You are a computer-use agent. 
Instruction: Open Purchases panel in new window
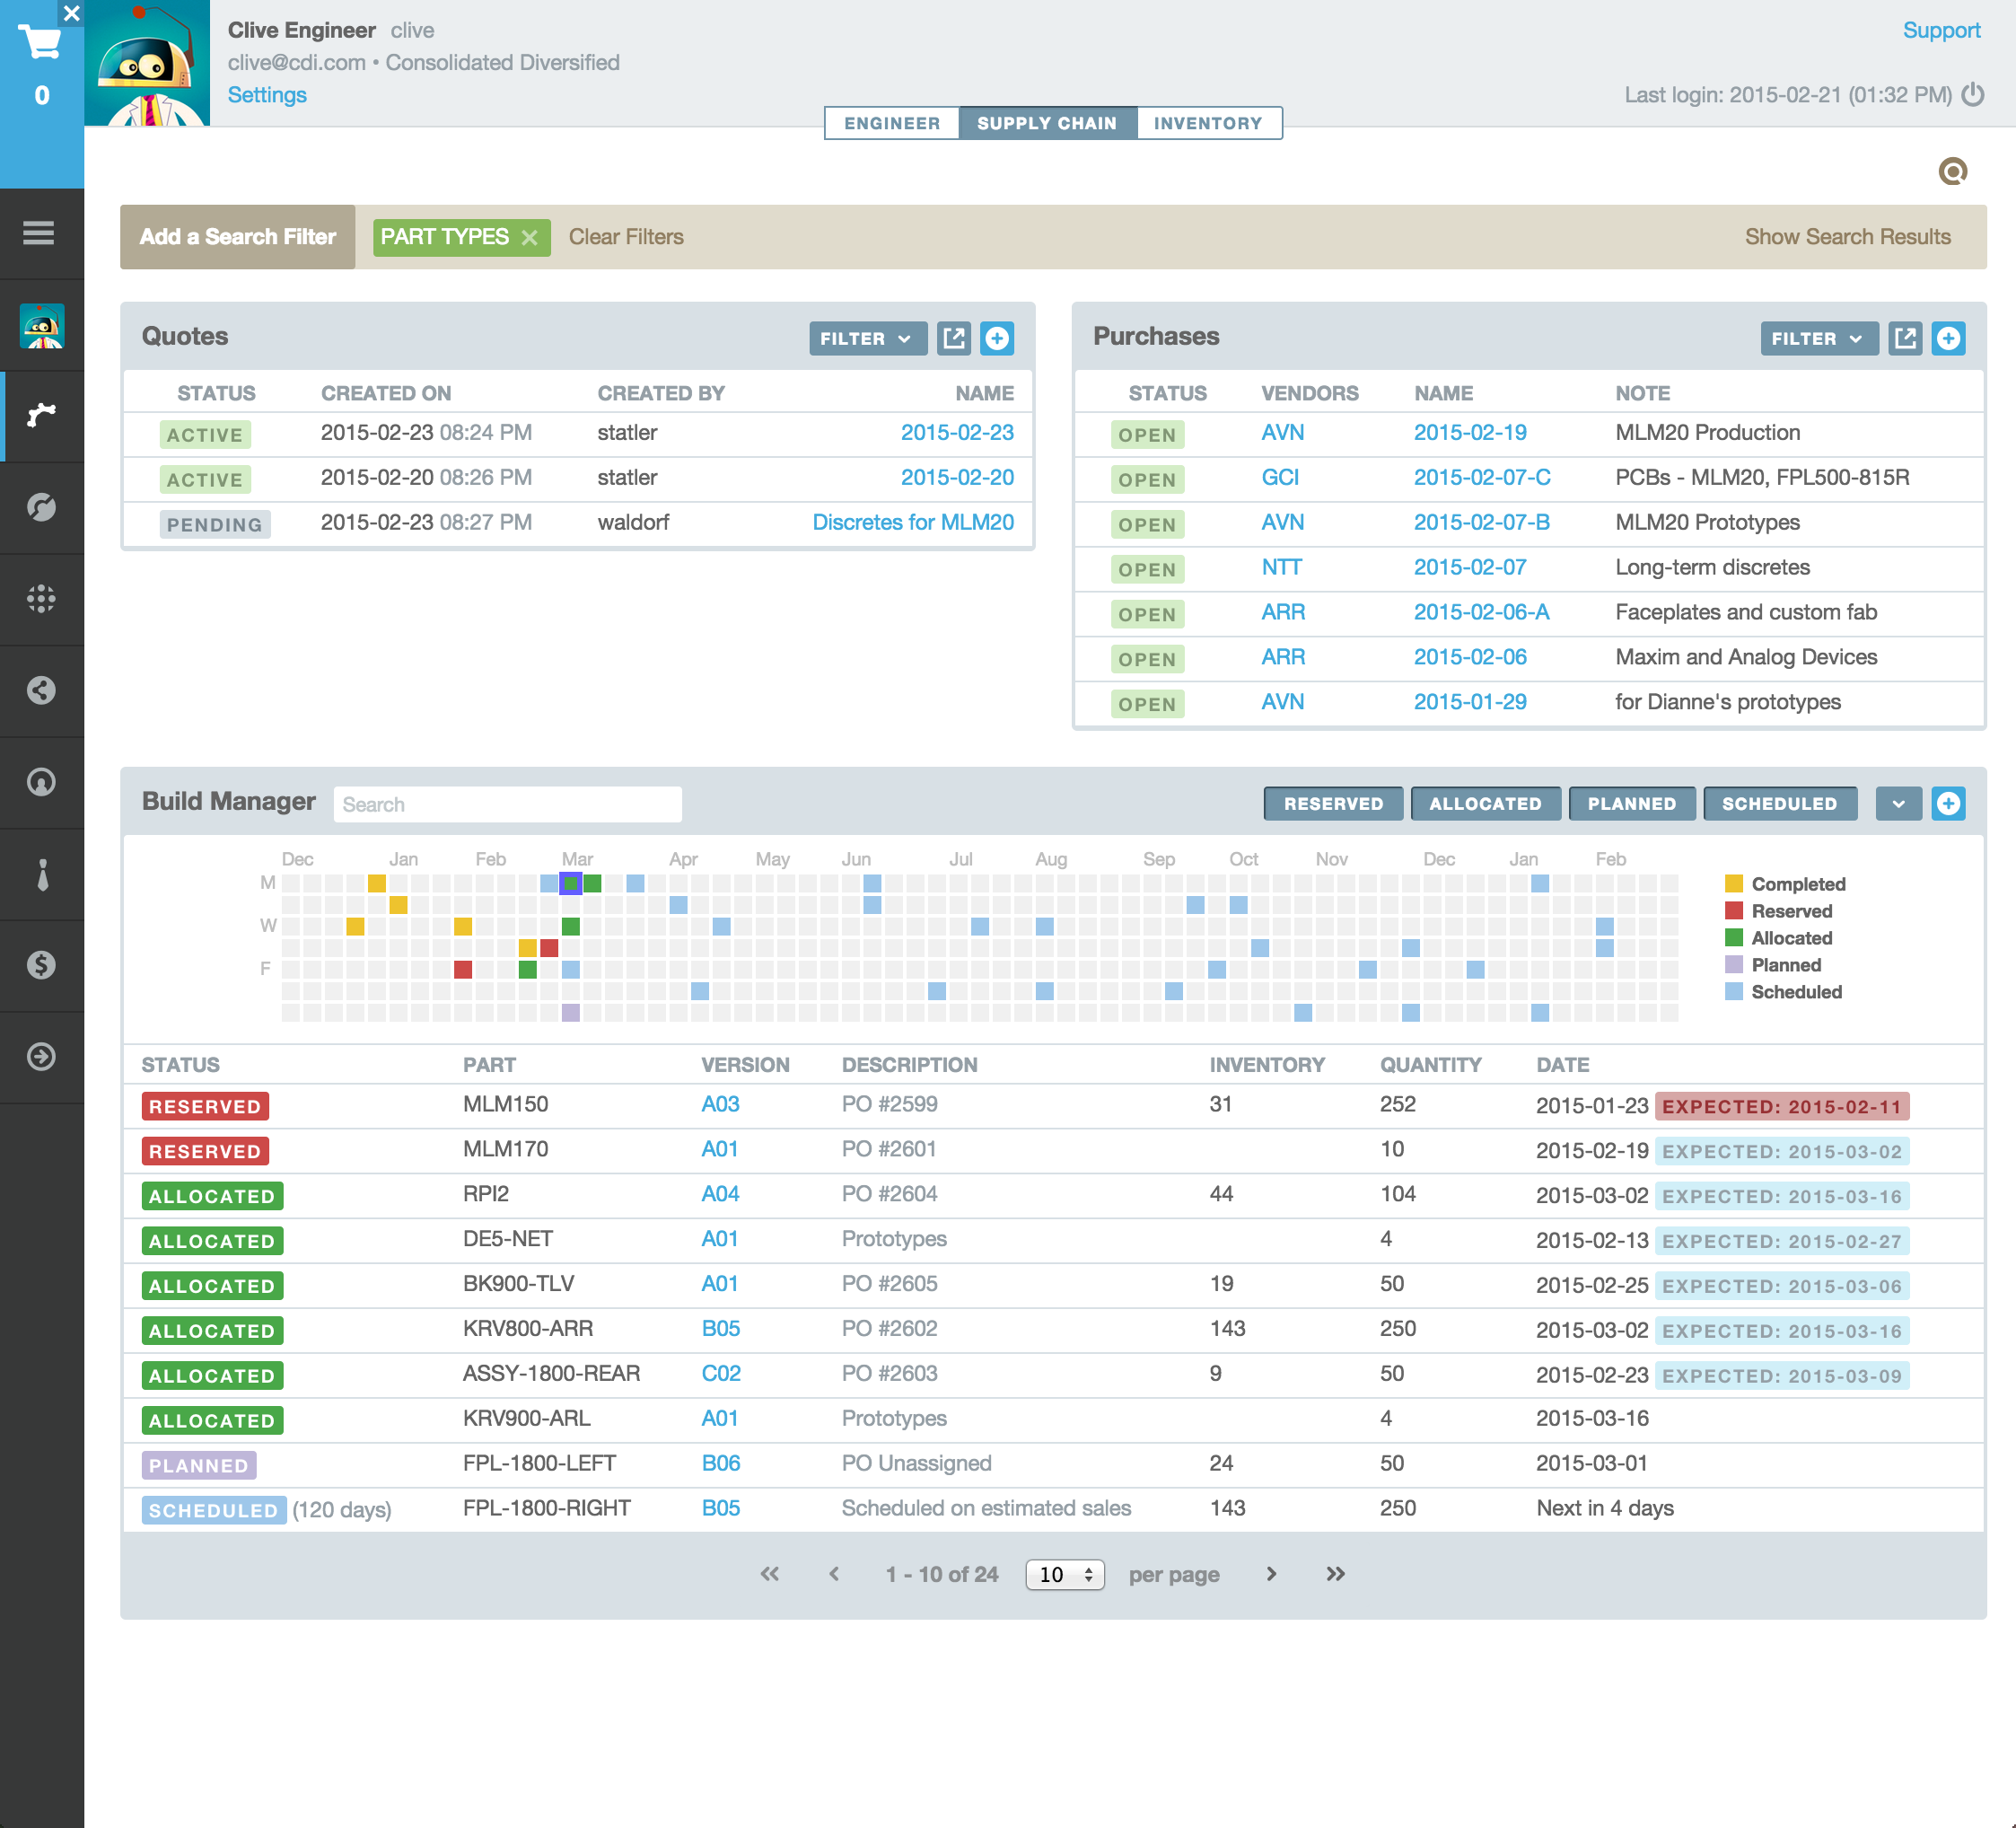[1905, 338]
